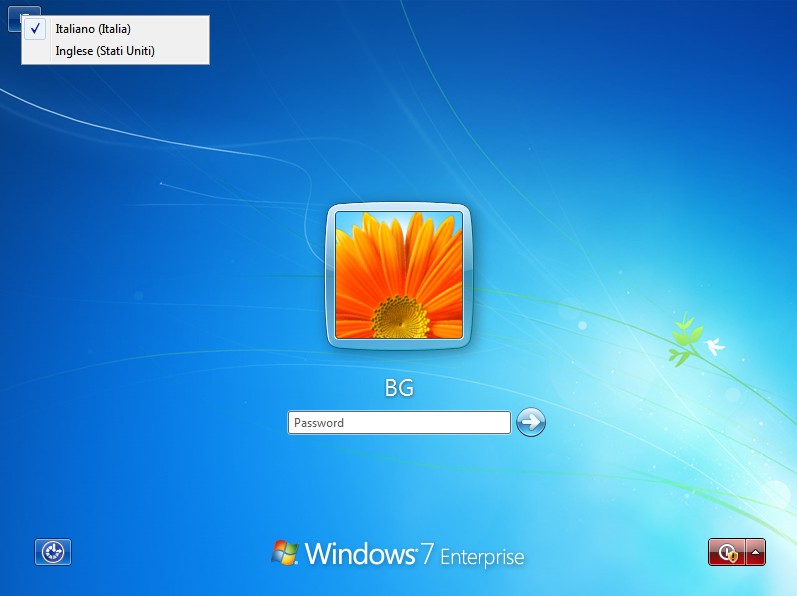Click the red shut down power button

pyautogui.click(x=727, y=552)
